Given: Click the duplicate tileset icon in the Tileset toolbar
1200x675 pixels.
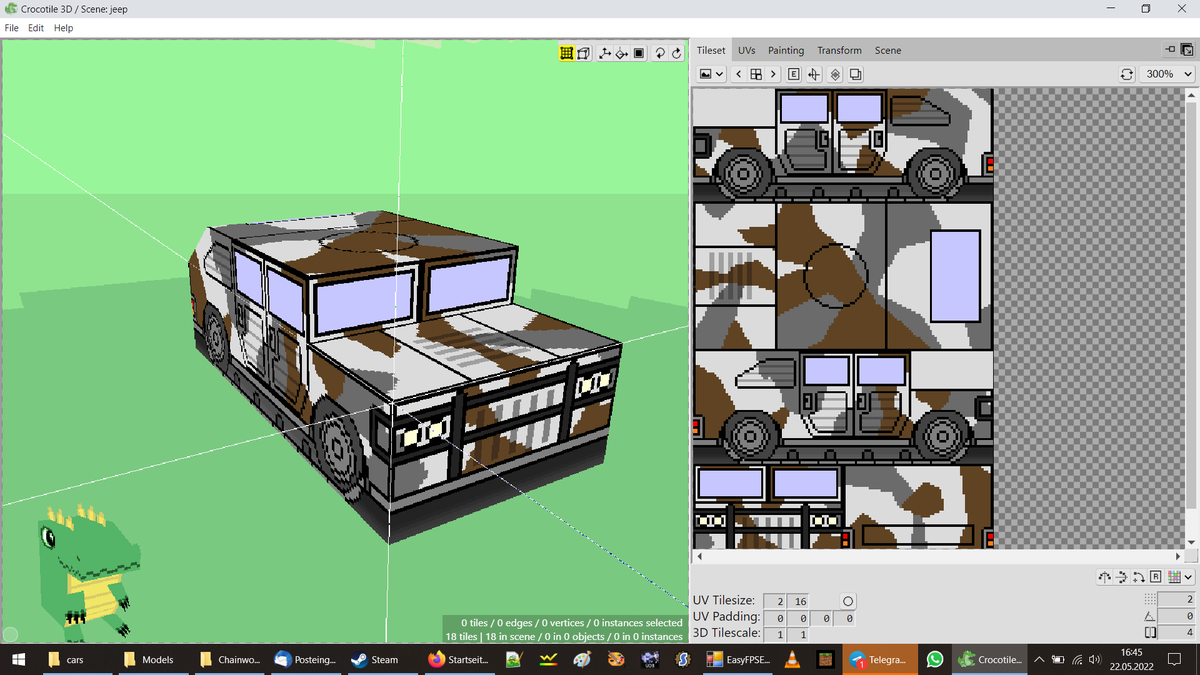Looking at the screenshot, I should point(855,73).
